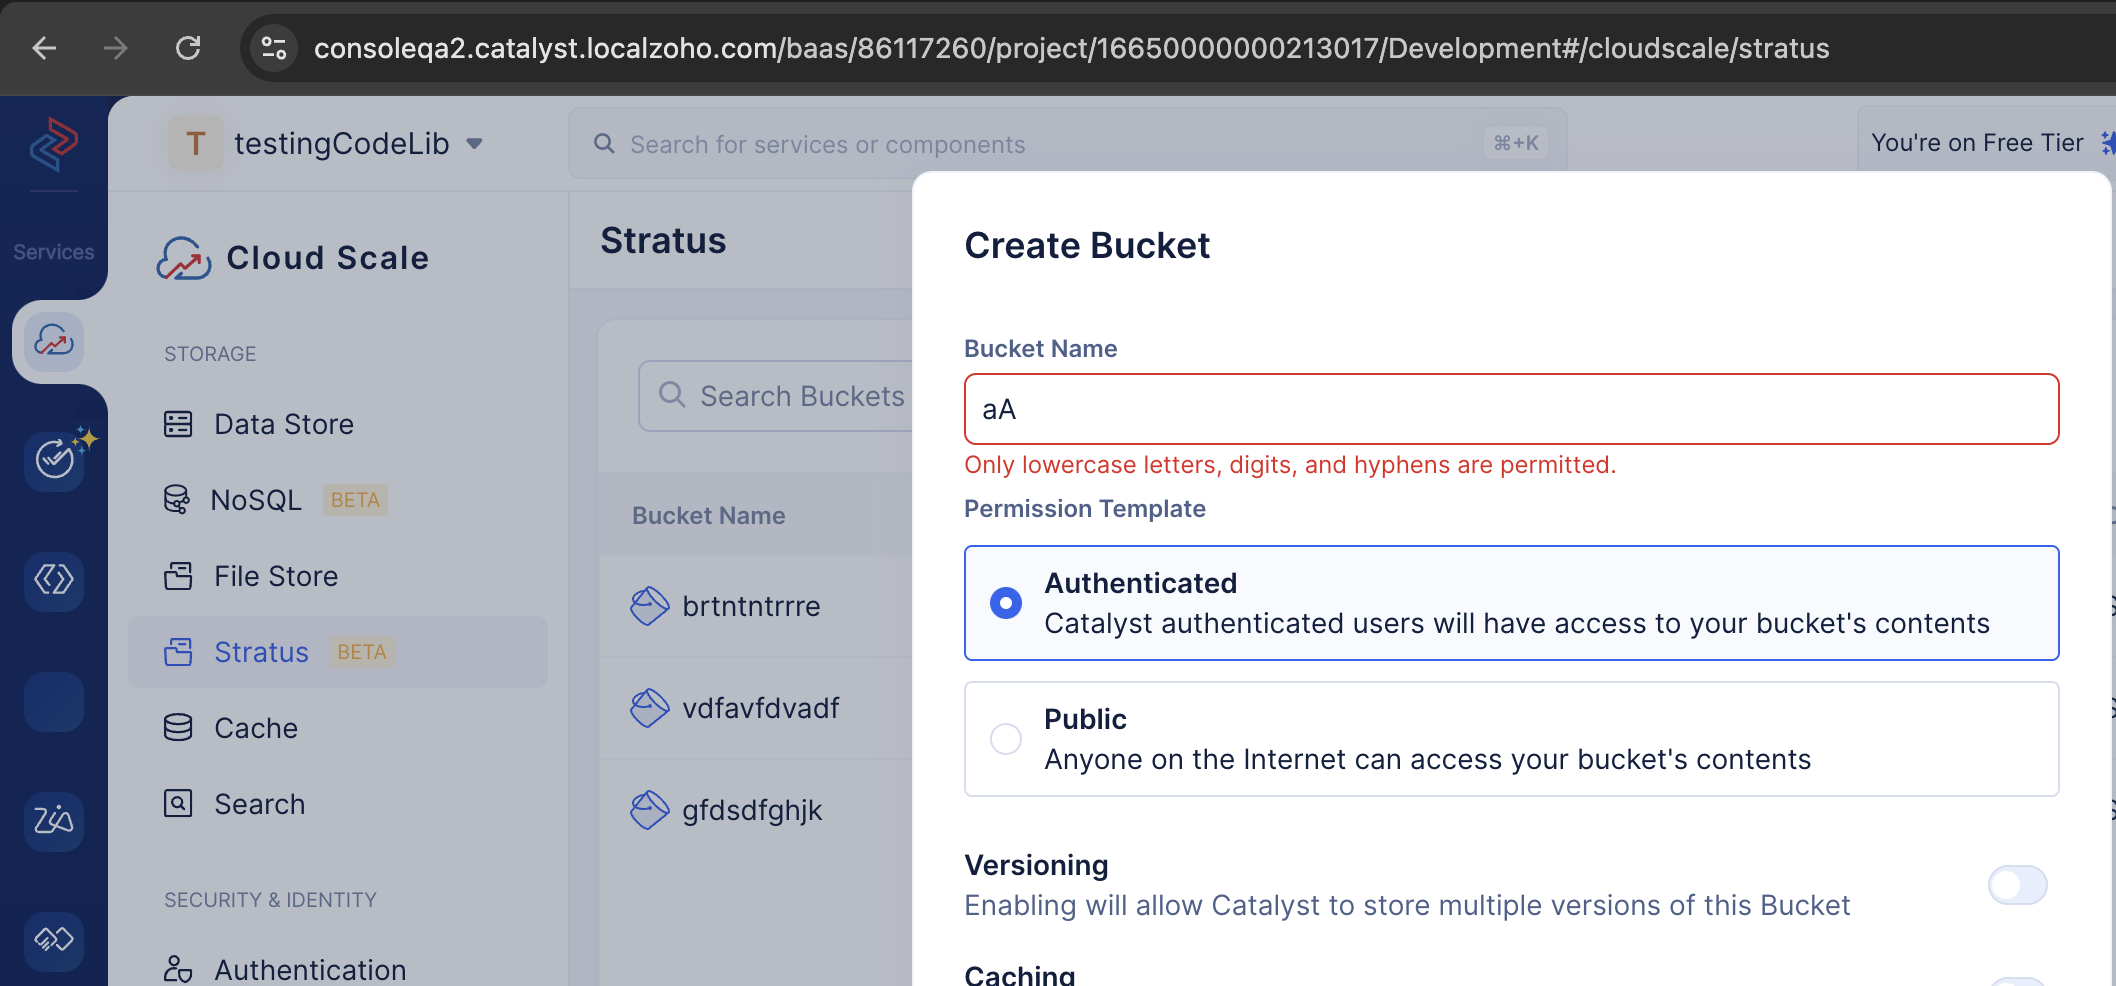Click the File Store folder icon
The width and height of the screenshot is (2116, 986).
[178, 576]
